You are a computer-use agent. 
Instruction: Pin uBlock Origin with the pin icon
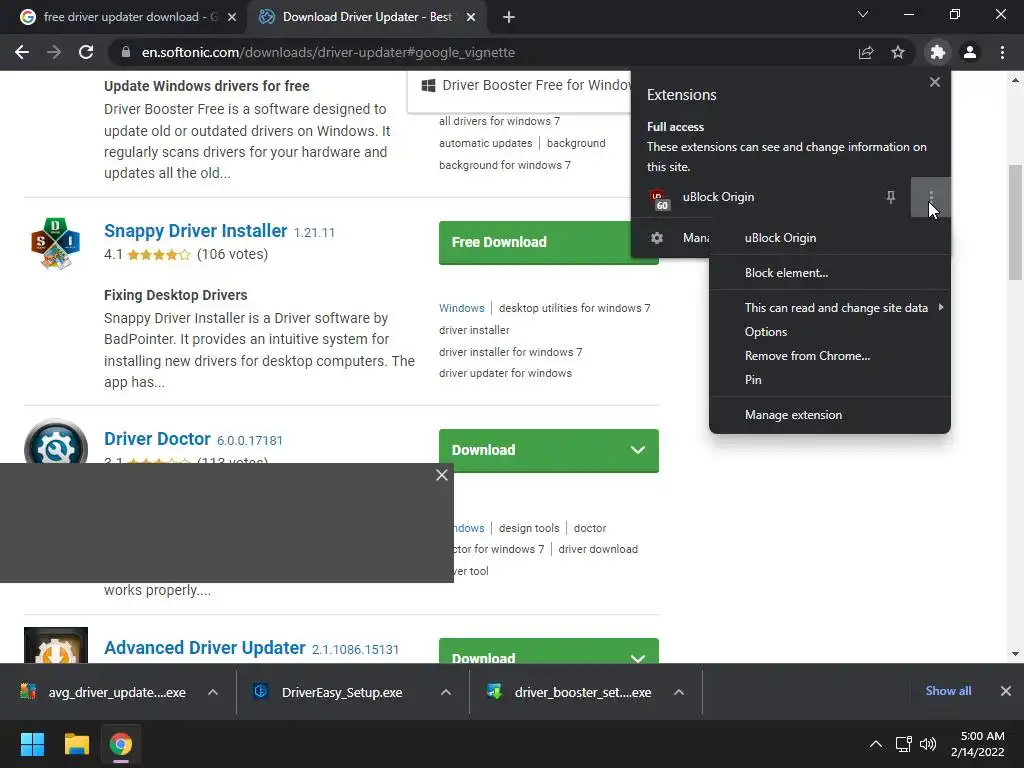891,197
